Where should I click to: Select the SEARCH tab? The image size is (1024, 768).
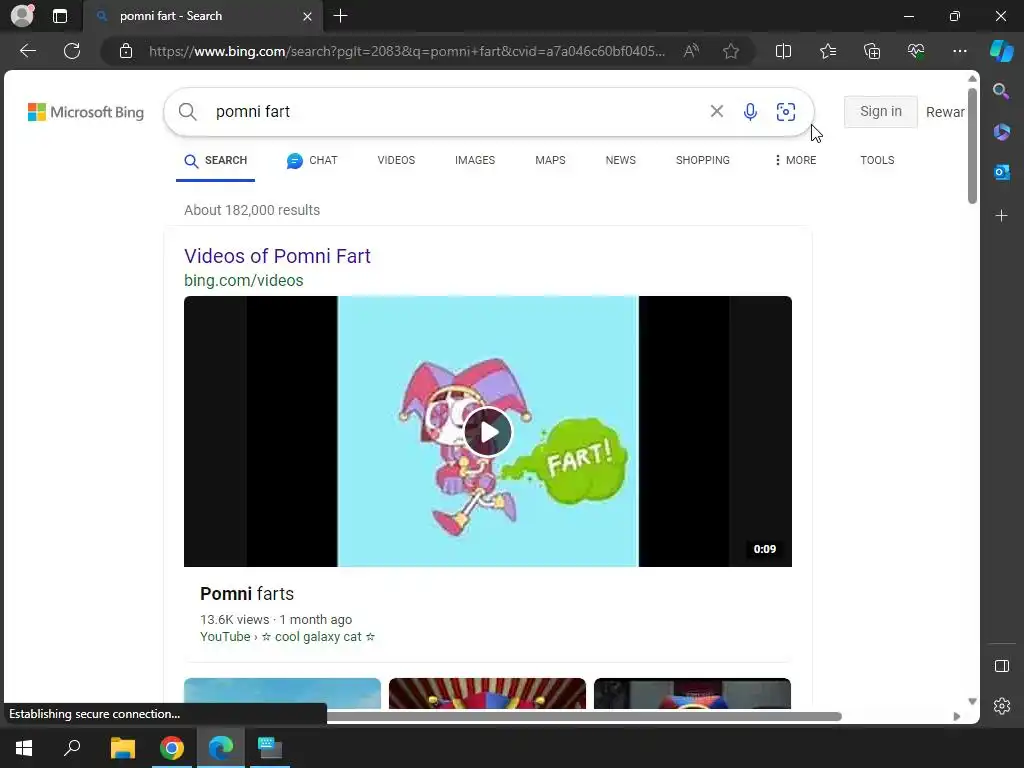[216, 161]
